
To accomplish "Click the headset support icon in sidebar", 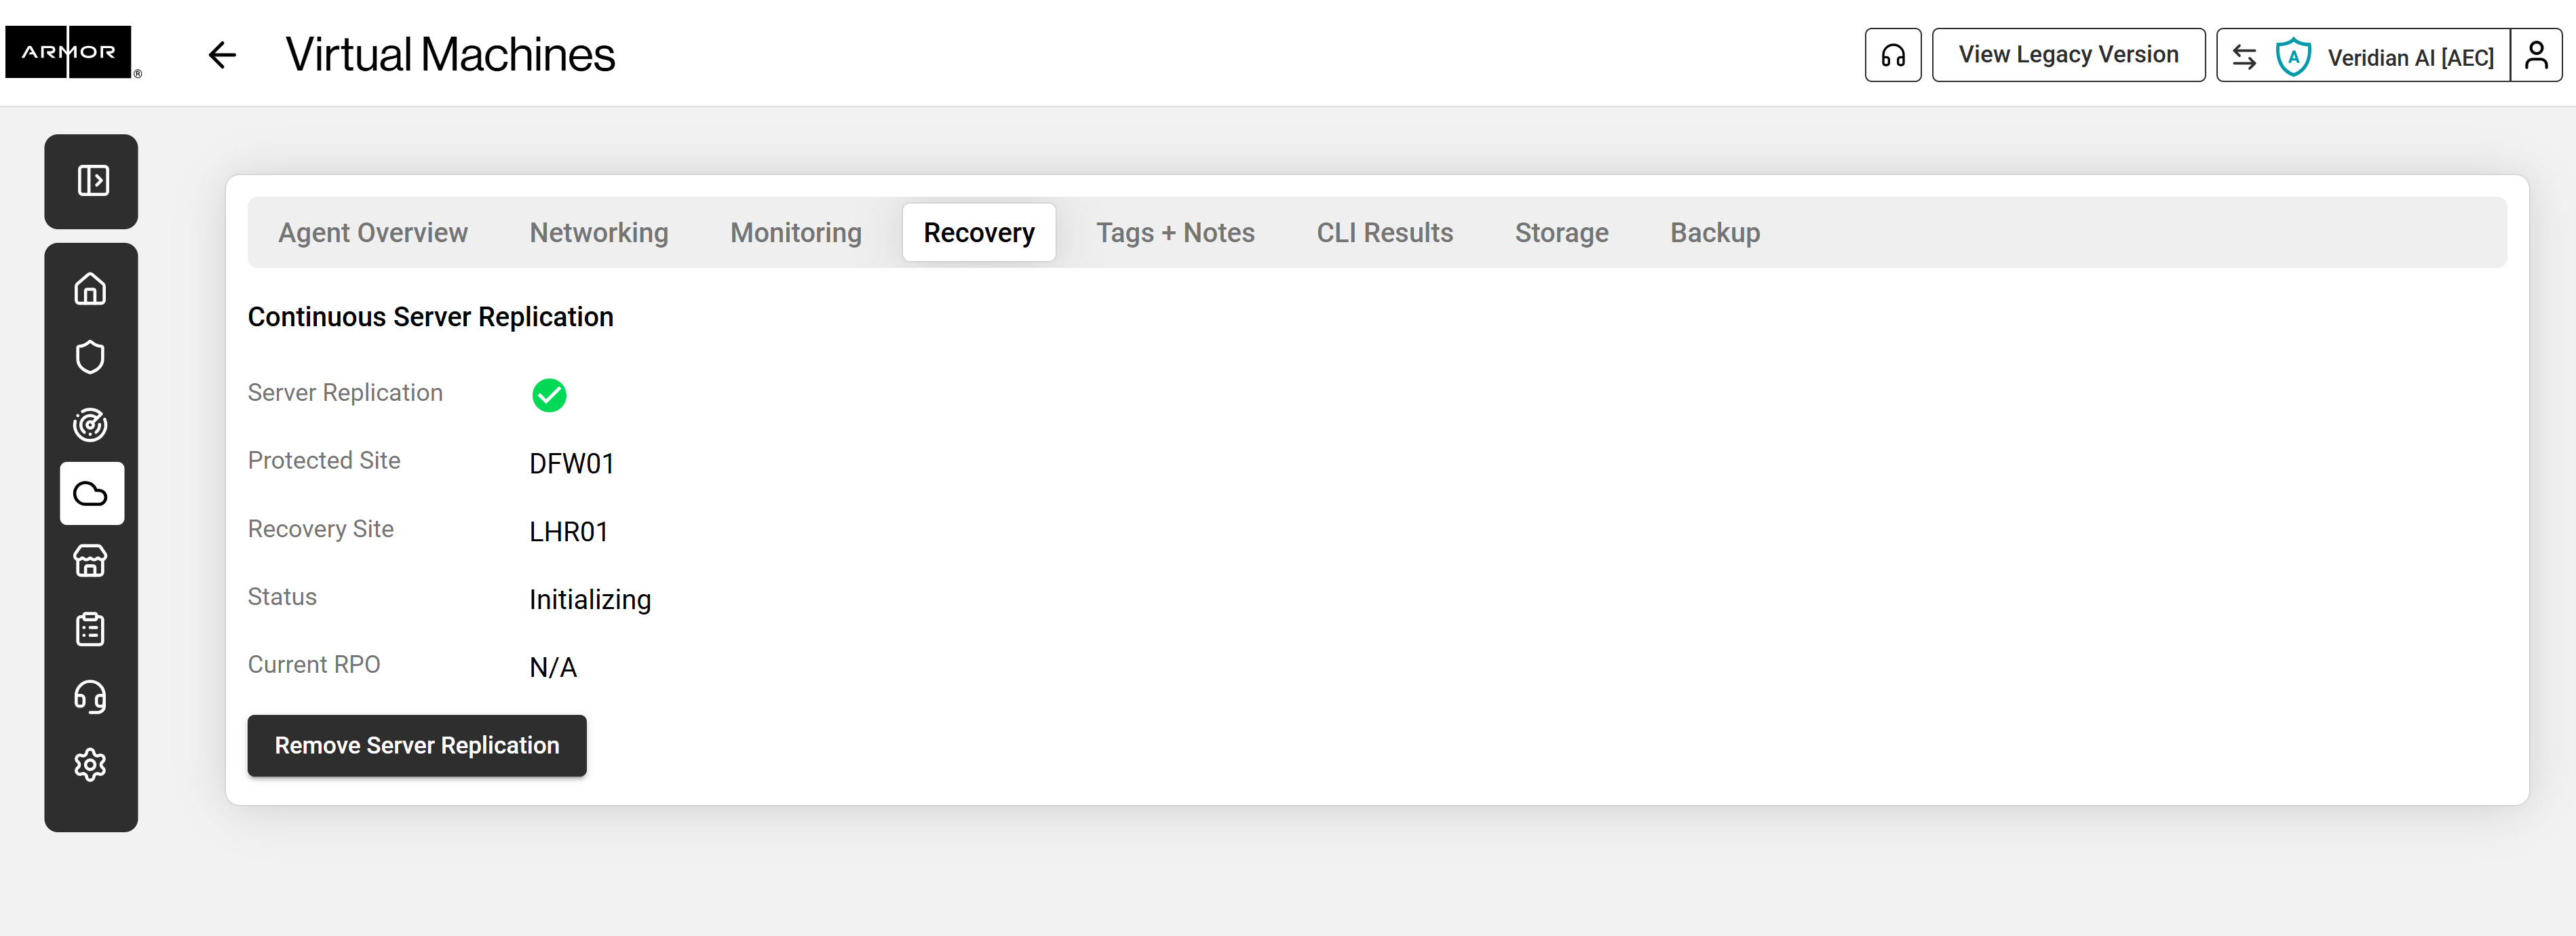I will (91, 697).
